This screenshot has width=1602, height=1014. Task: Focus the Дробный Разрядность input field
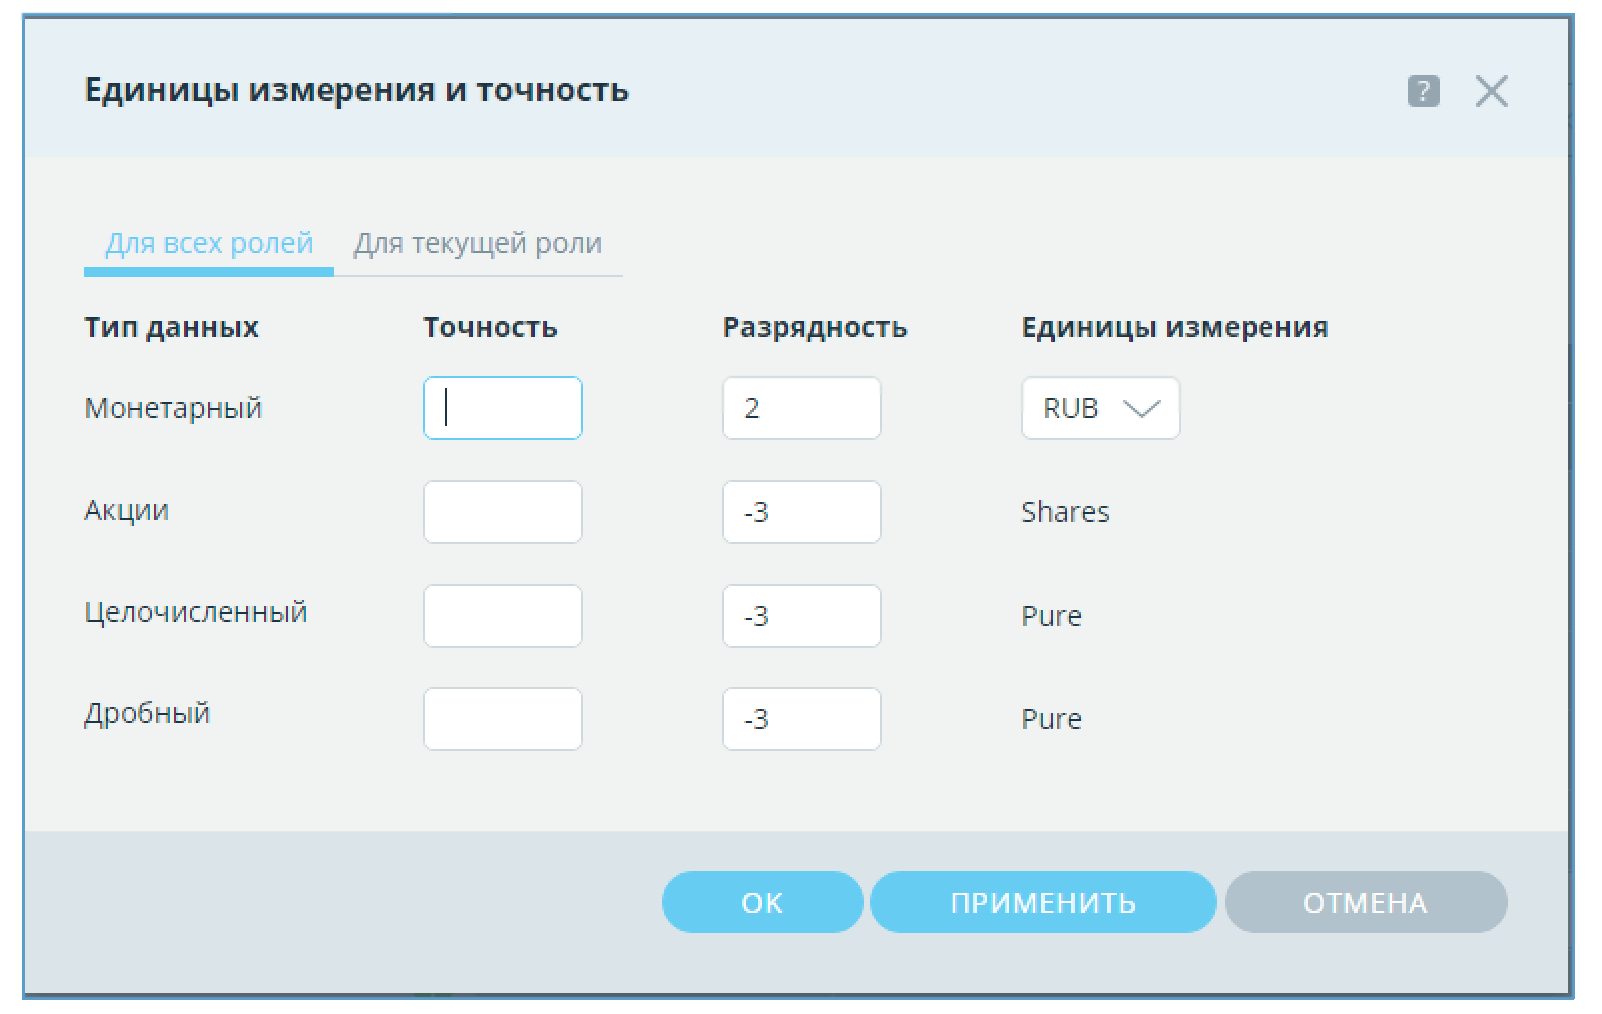(801, 719)
